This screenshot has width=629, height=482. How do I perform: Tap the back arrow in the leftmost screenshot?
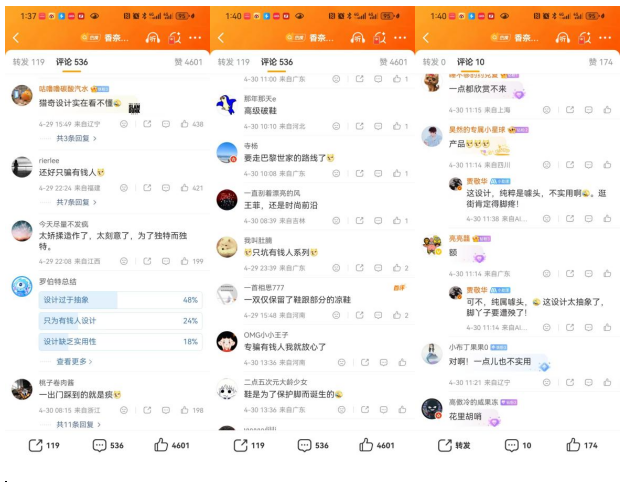pyautogui.click(x=16, y=38)
